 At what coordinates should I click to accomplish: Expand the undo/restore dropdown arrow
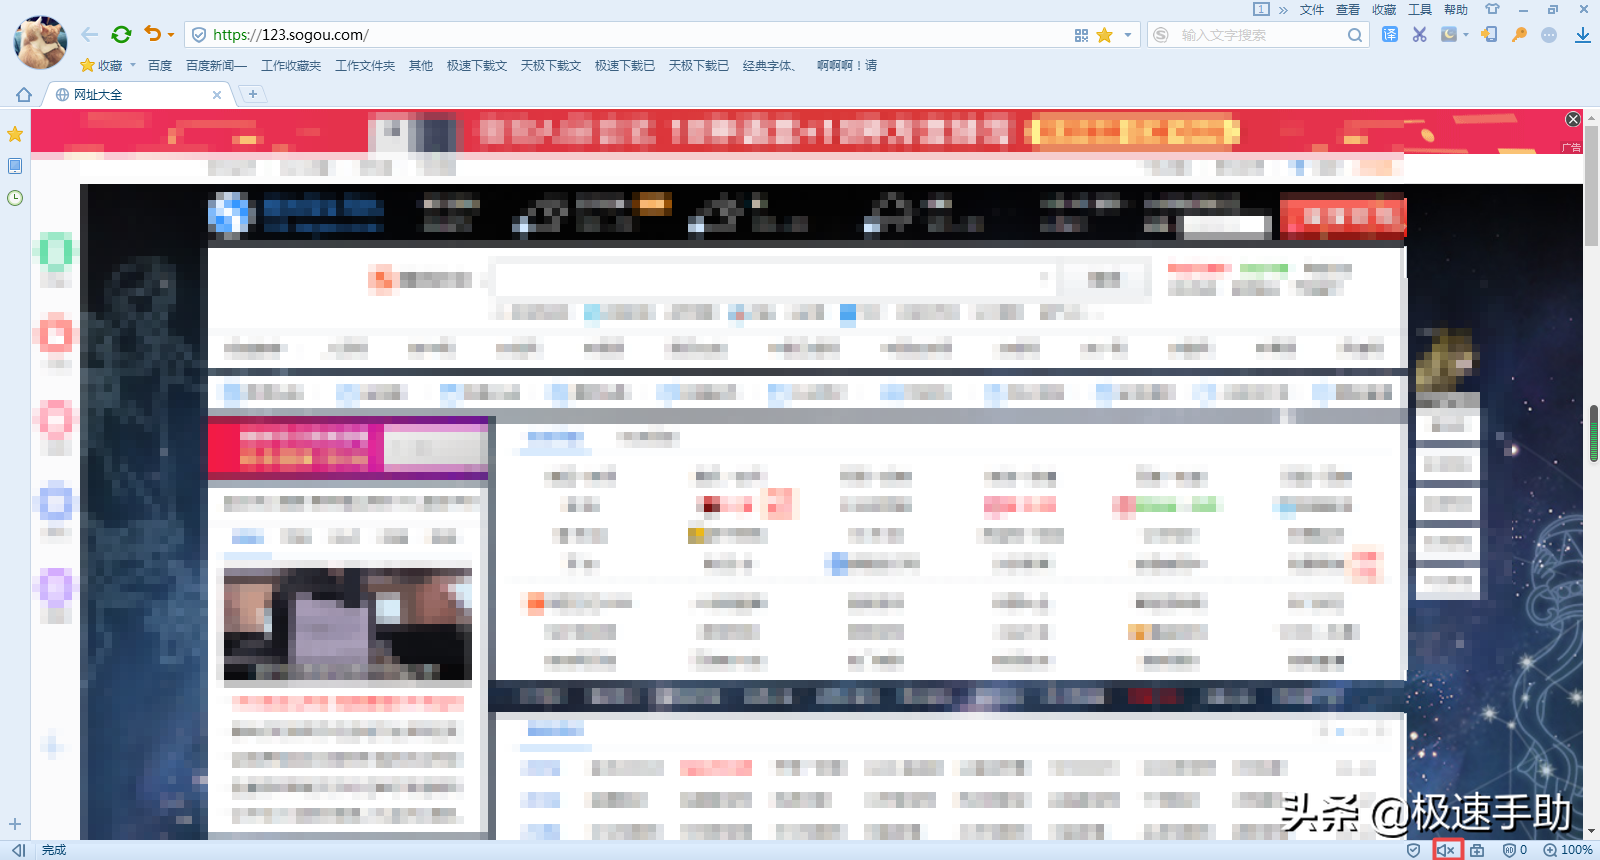(x=171, y=35)
